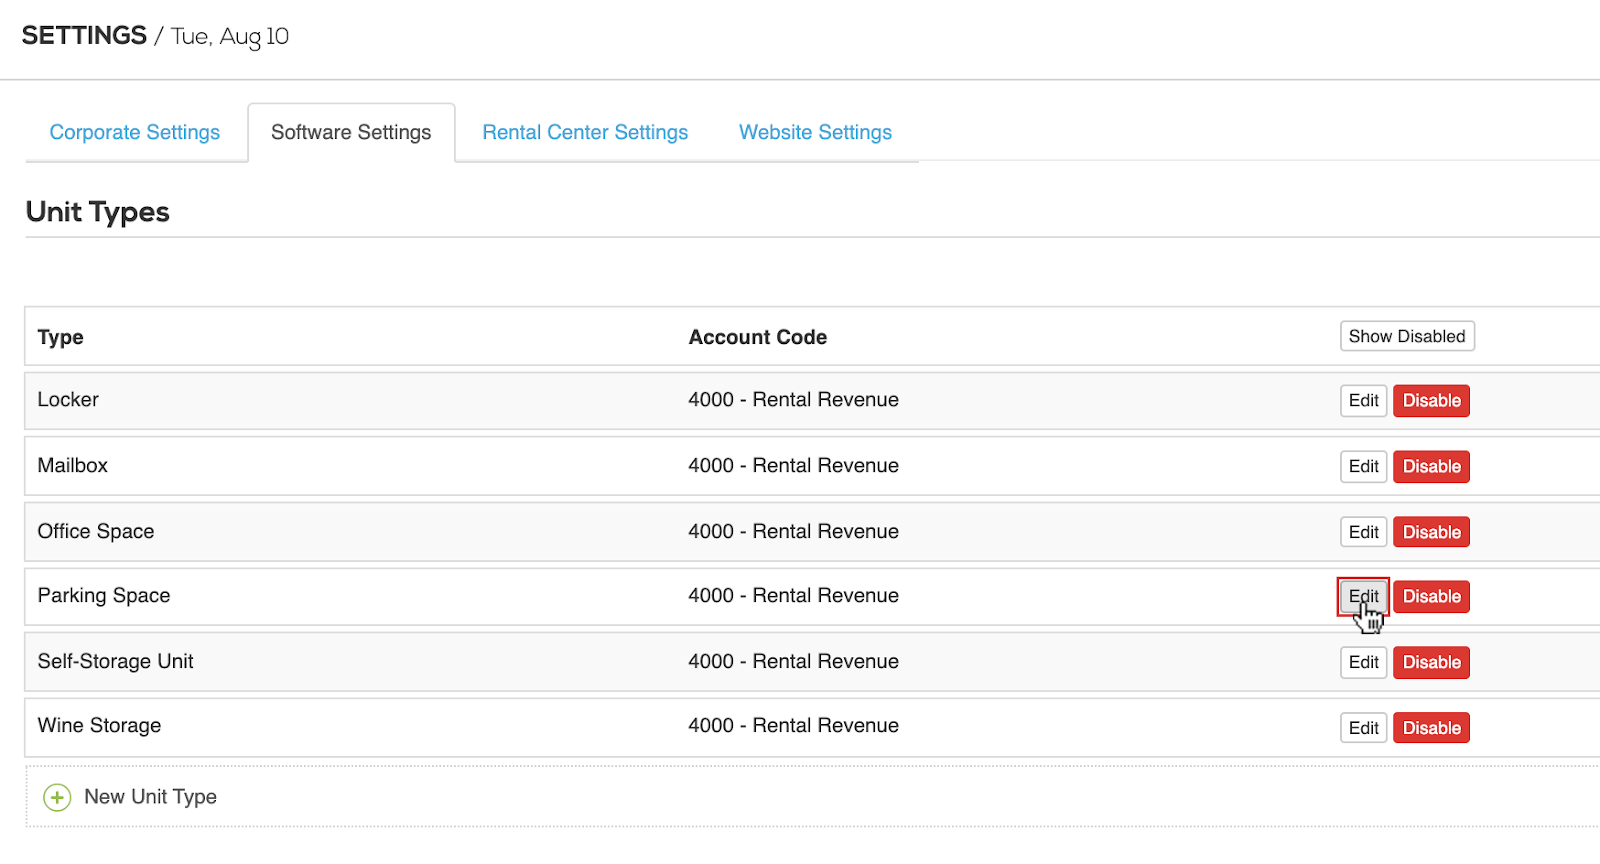This screenshot has height=864, width=1600.
Task: Edit the Wine Storage unit type
Action: coord(1363,728)
